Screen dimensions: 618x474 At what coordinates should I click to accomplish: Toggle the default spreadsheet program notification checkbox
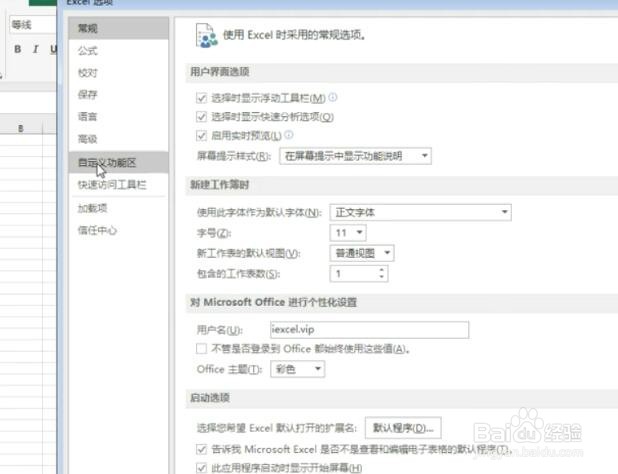click(201, 449)
